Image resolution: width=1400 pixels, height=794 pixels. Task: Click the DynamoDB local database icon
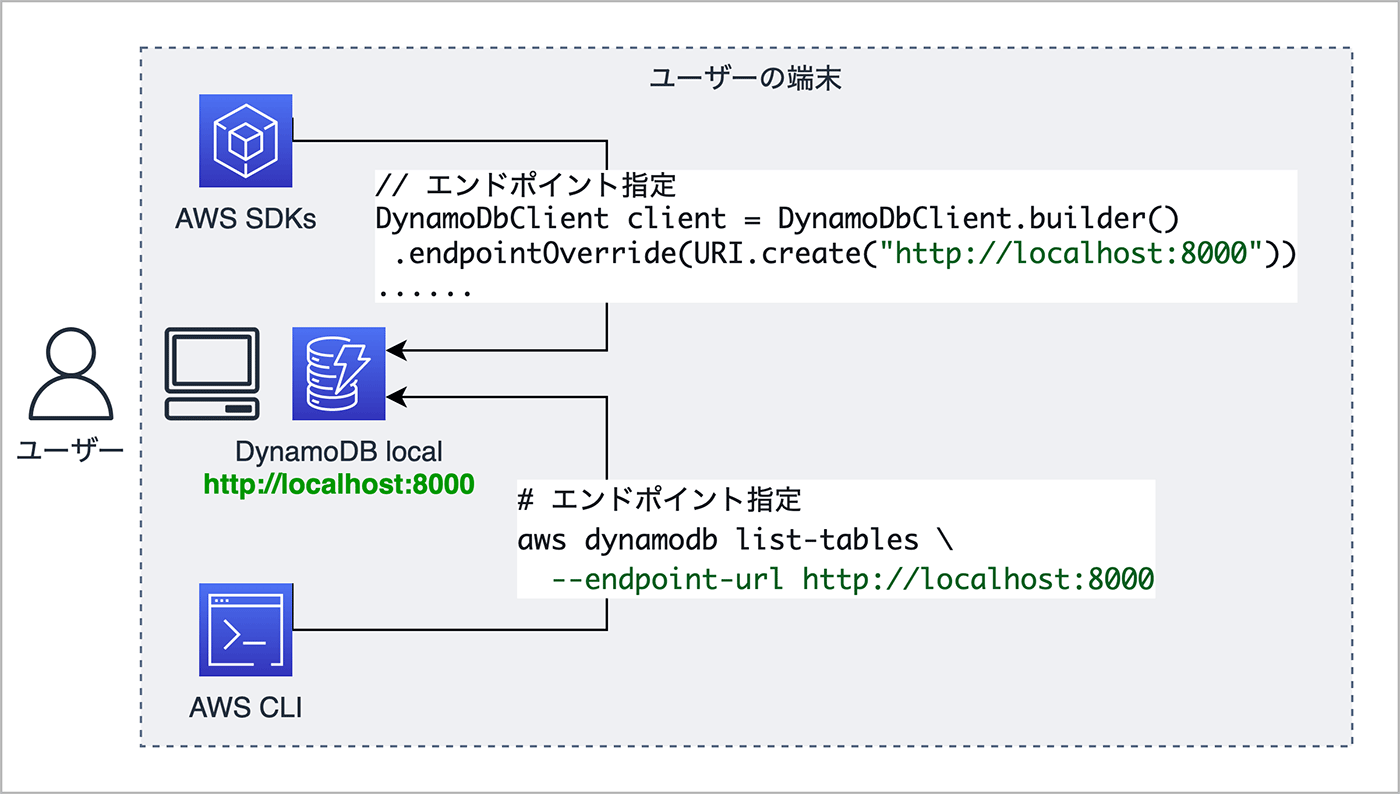338,373
